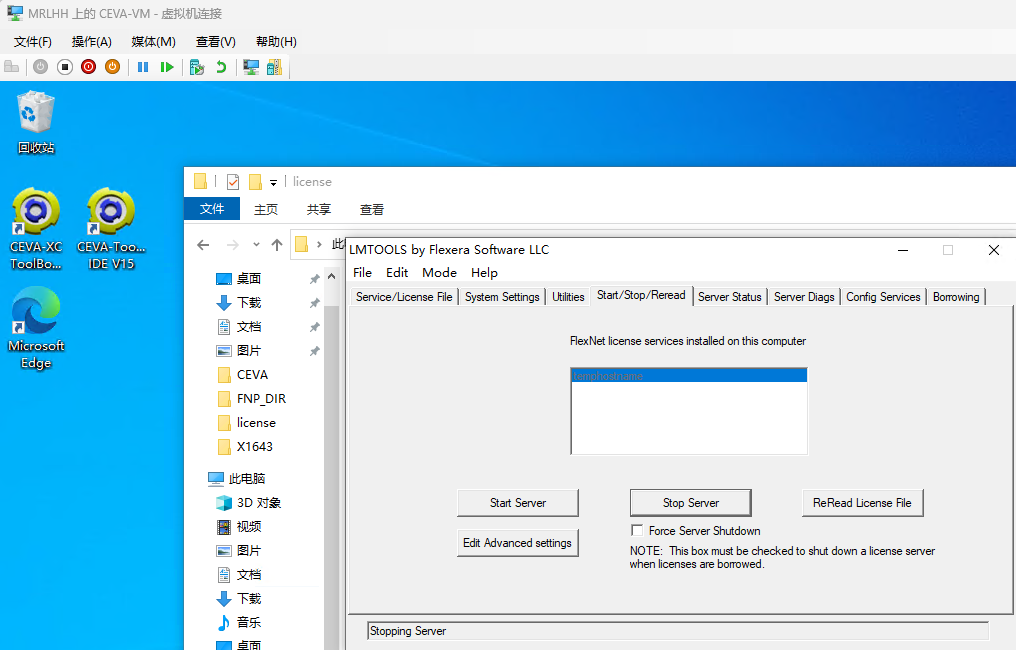Open the 媒体(M) menu
This screenshot has height=650, width=1016.
pos(154,41)
